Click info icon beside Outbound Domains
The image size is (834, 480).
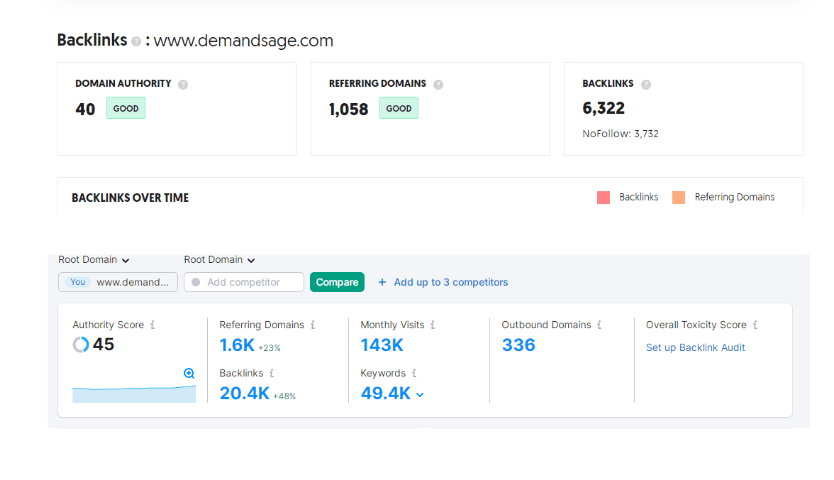599,325
